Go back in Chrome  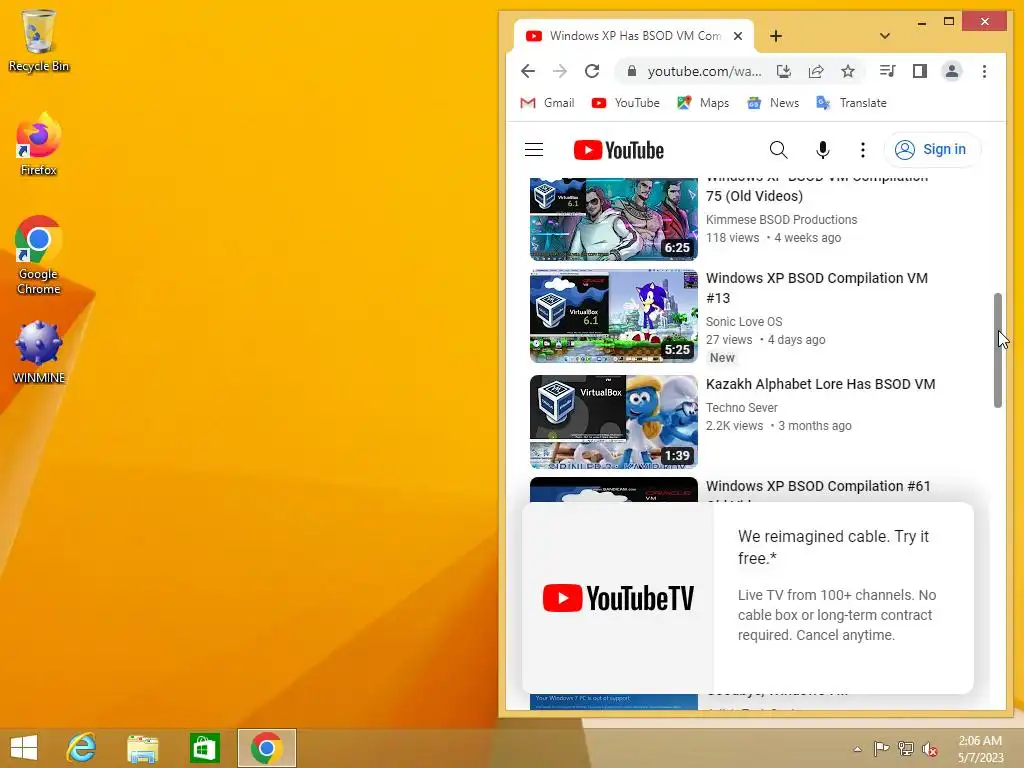[528, 71]
